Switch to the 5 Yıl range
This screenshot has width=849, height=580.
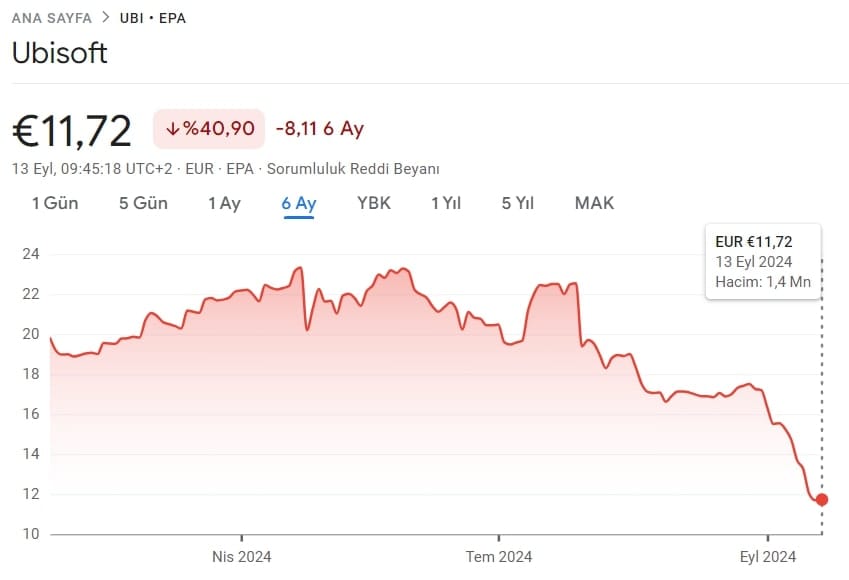[x=518, y=203]
